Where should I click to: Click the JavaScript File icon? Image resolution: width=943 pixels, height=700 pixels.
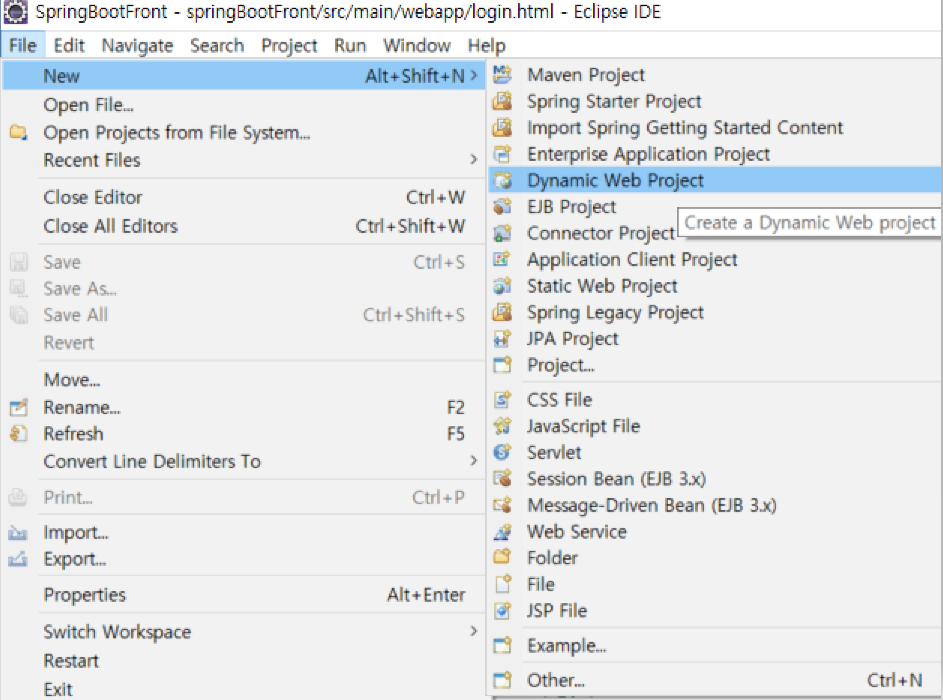502,426
